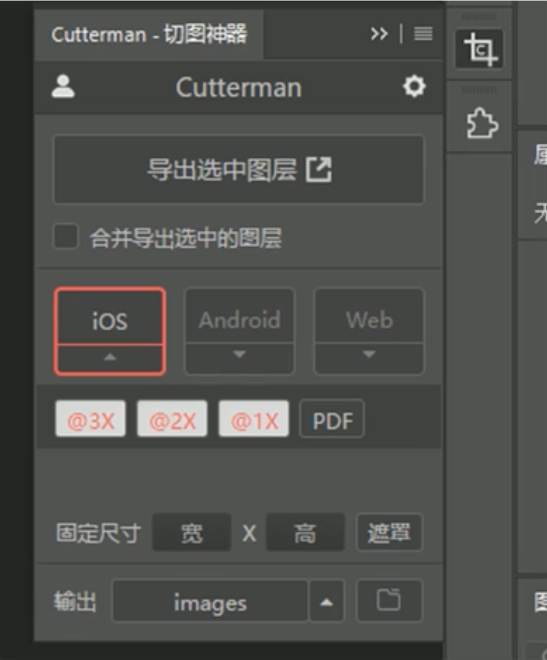Click the 宽 width input field

192,532
